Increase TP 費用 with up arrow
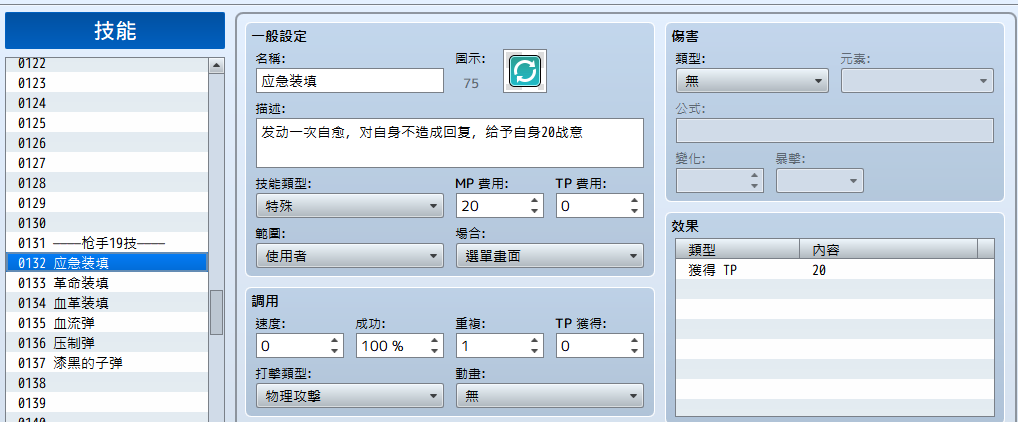This screenshot has width=1018, height=422. pyautogui.click(x=634, y=200)
